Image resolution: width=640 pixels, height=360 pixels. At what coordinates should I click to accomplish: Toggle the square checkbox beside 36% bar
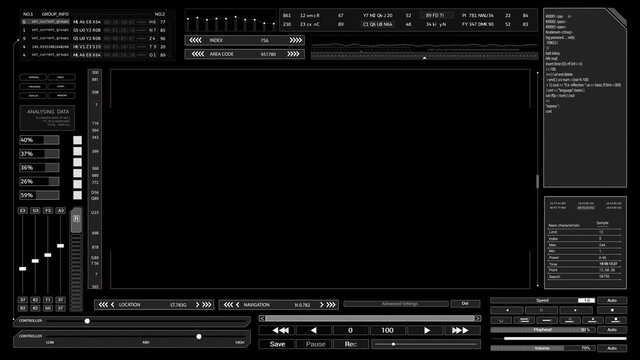coord(77,162)
